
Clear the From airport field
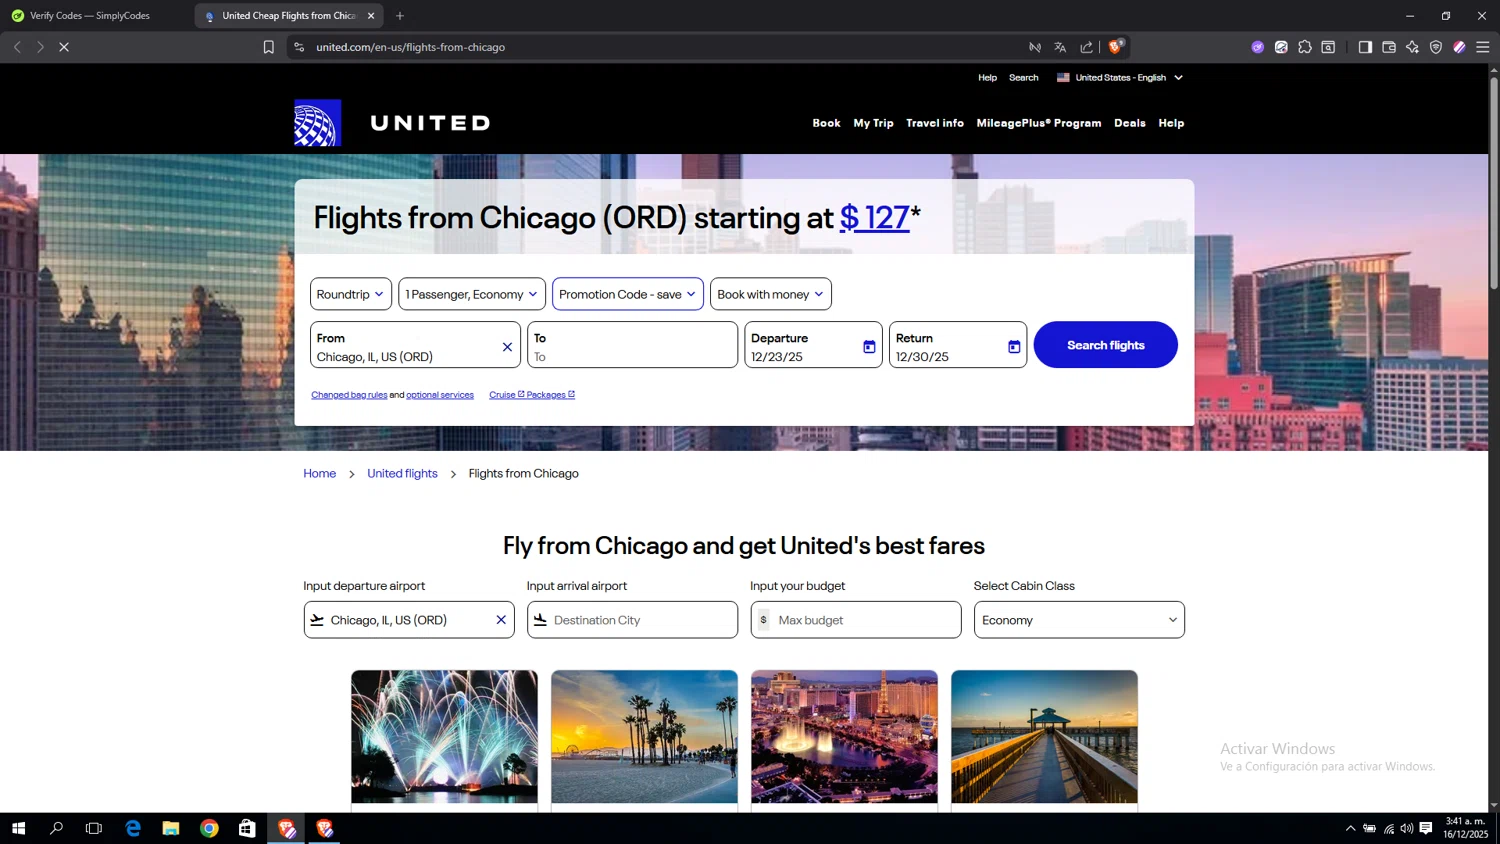tap(507, 347)
